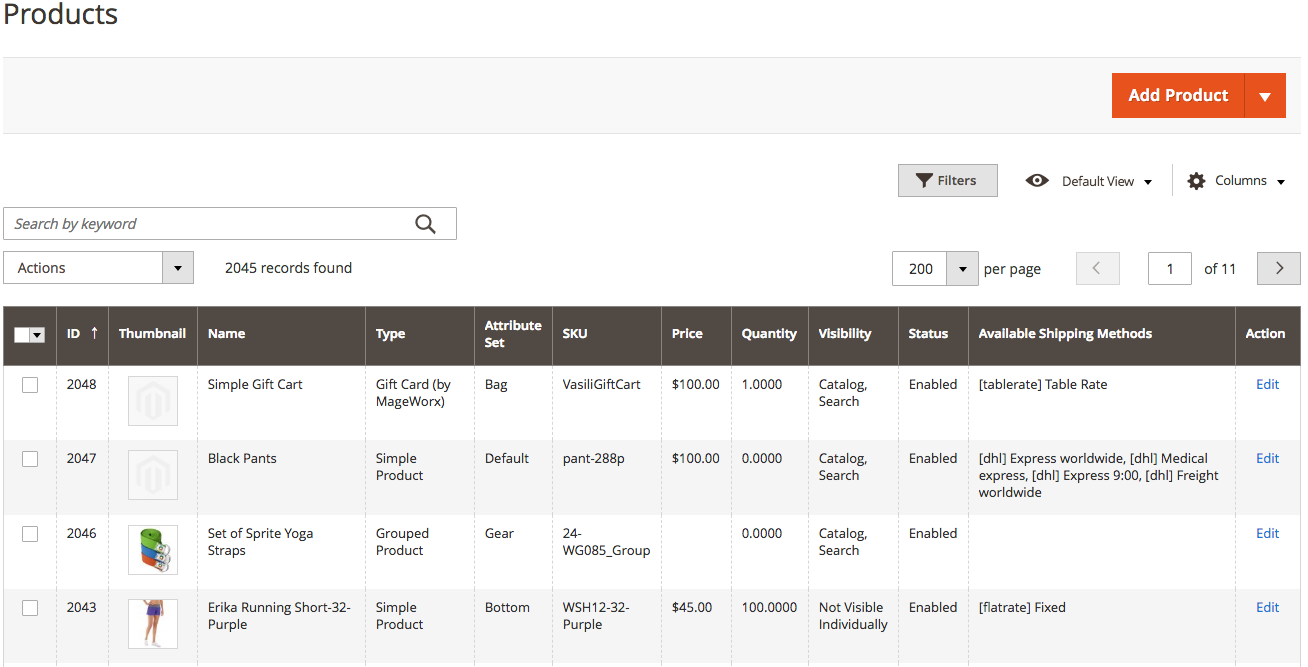Click the previous page arrow button
The image size is (1308, 667).
tap(1097, 268)
